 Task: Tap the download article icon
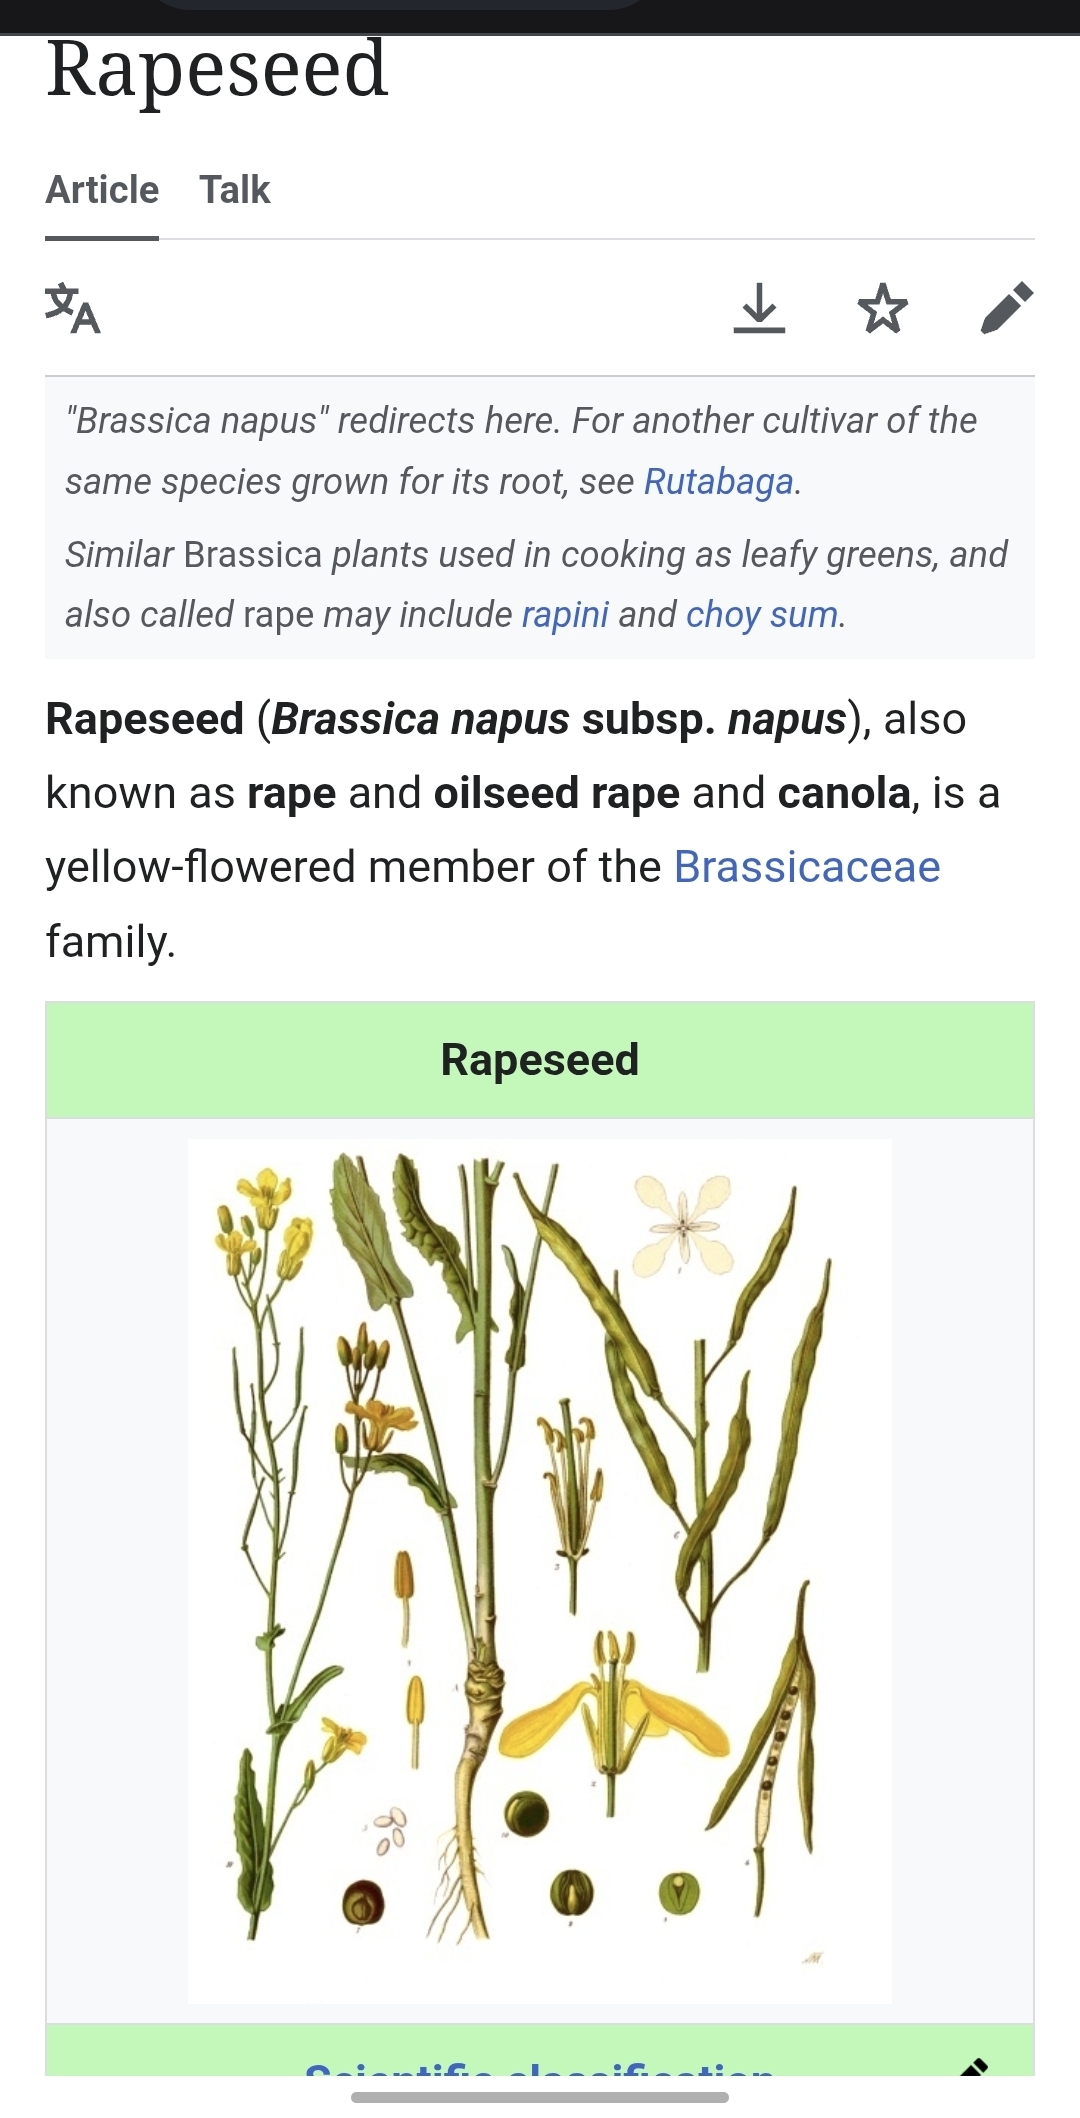point(759,308)
